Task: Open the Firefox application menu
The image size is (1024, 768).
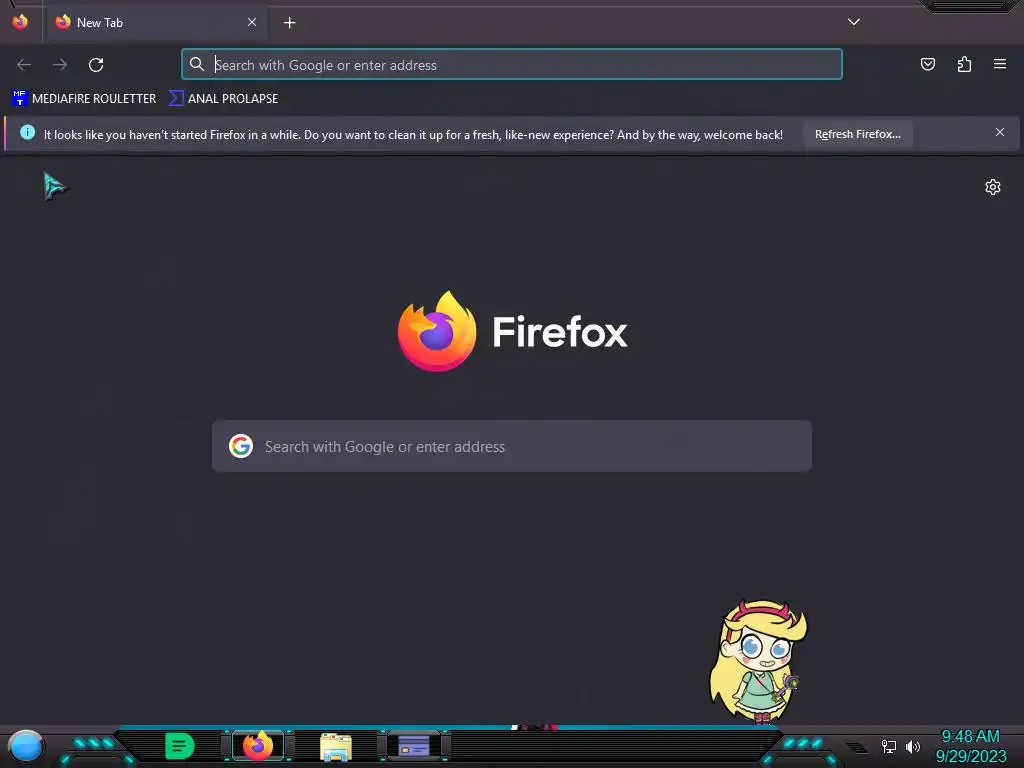Action: pyautogui.click(x=1000, y=64)
